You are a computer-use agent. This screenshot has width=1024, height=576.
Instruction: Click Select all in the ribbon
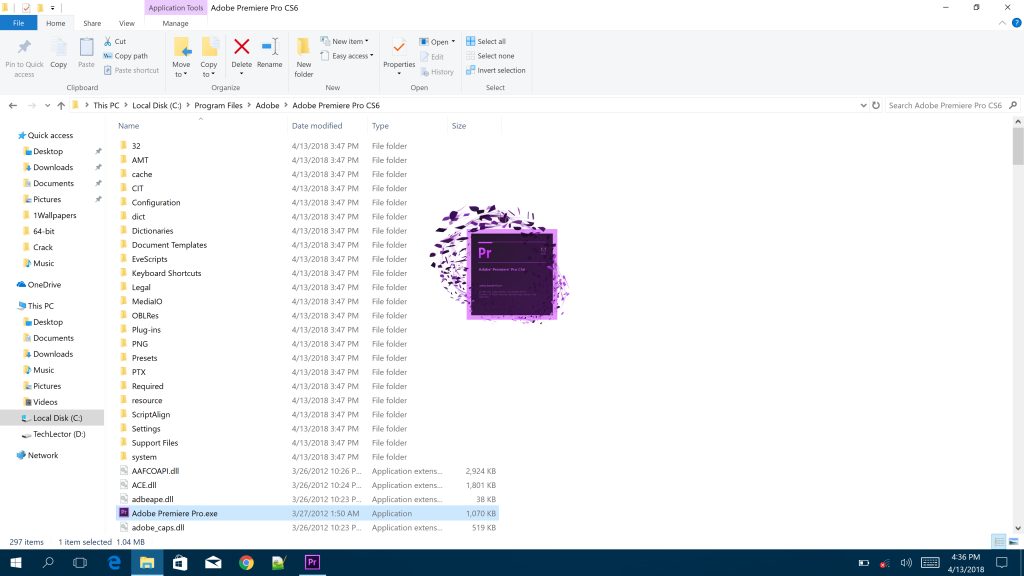point(486,41)
